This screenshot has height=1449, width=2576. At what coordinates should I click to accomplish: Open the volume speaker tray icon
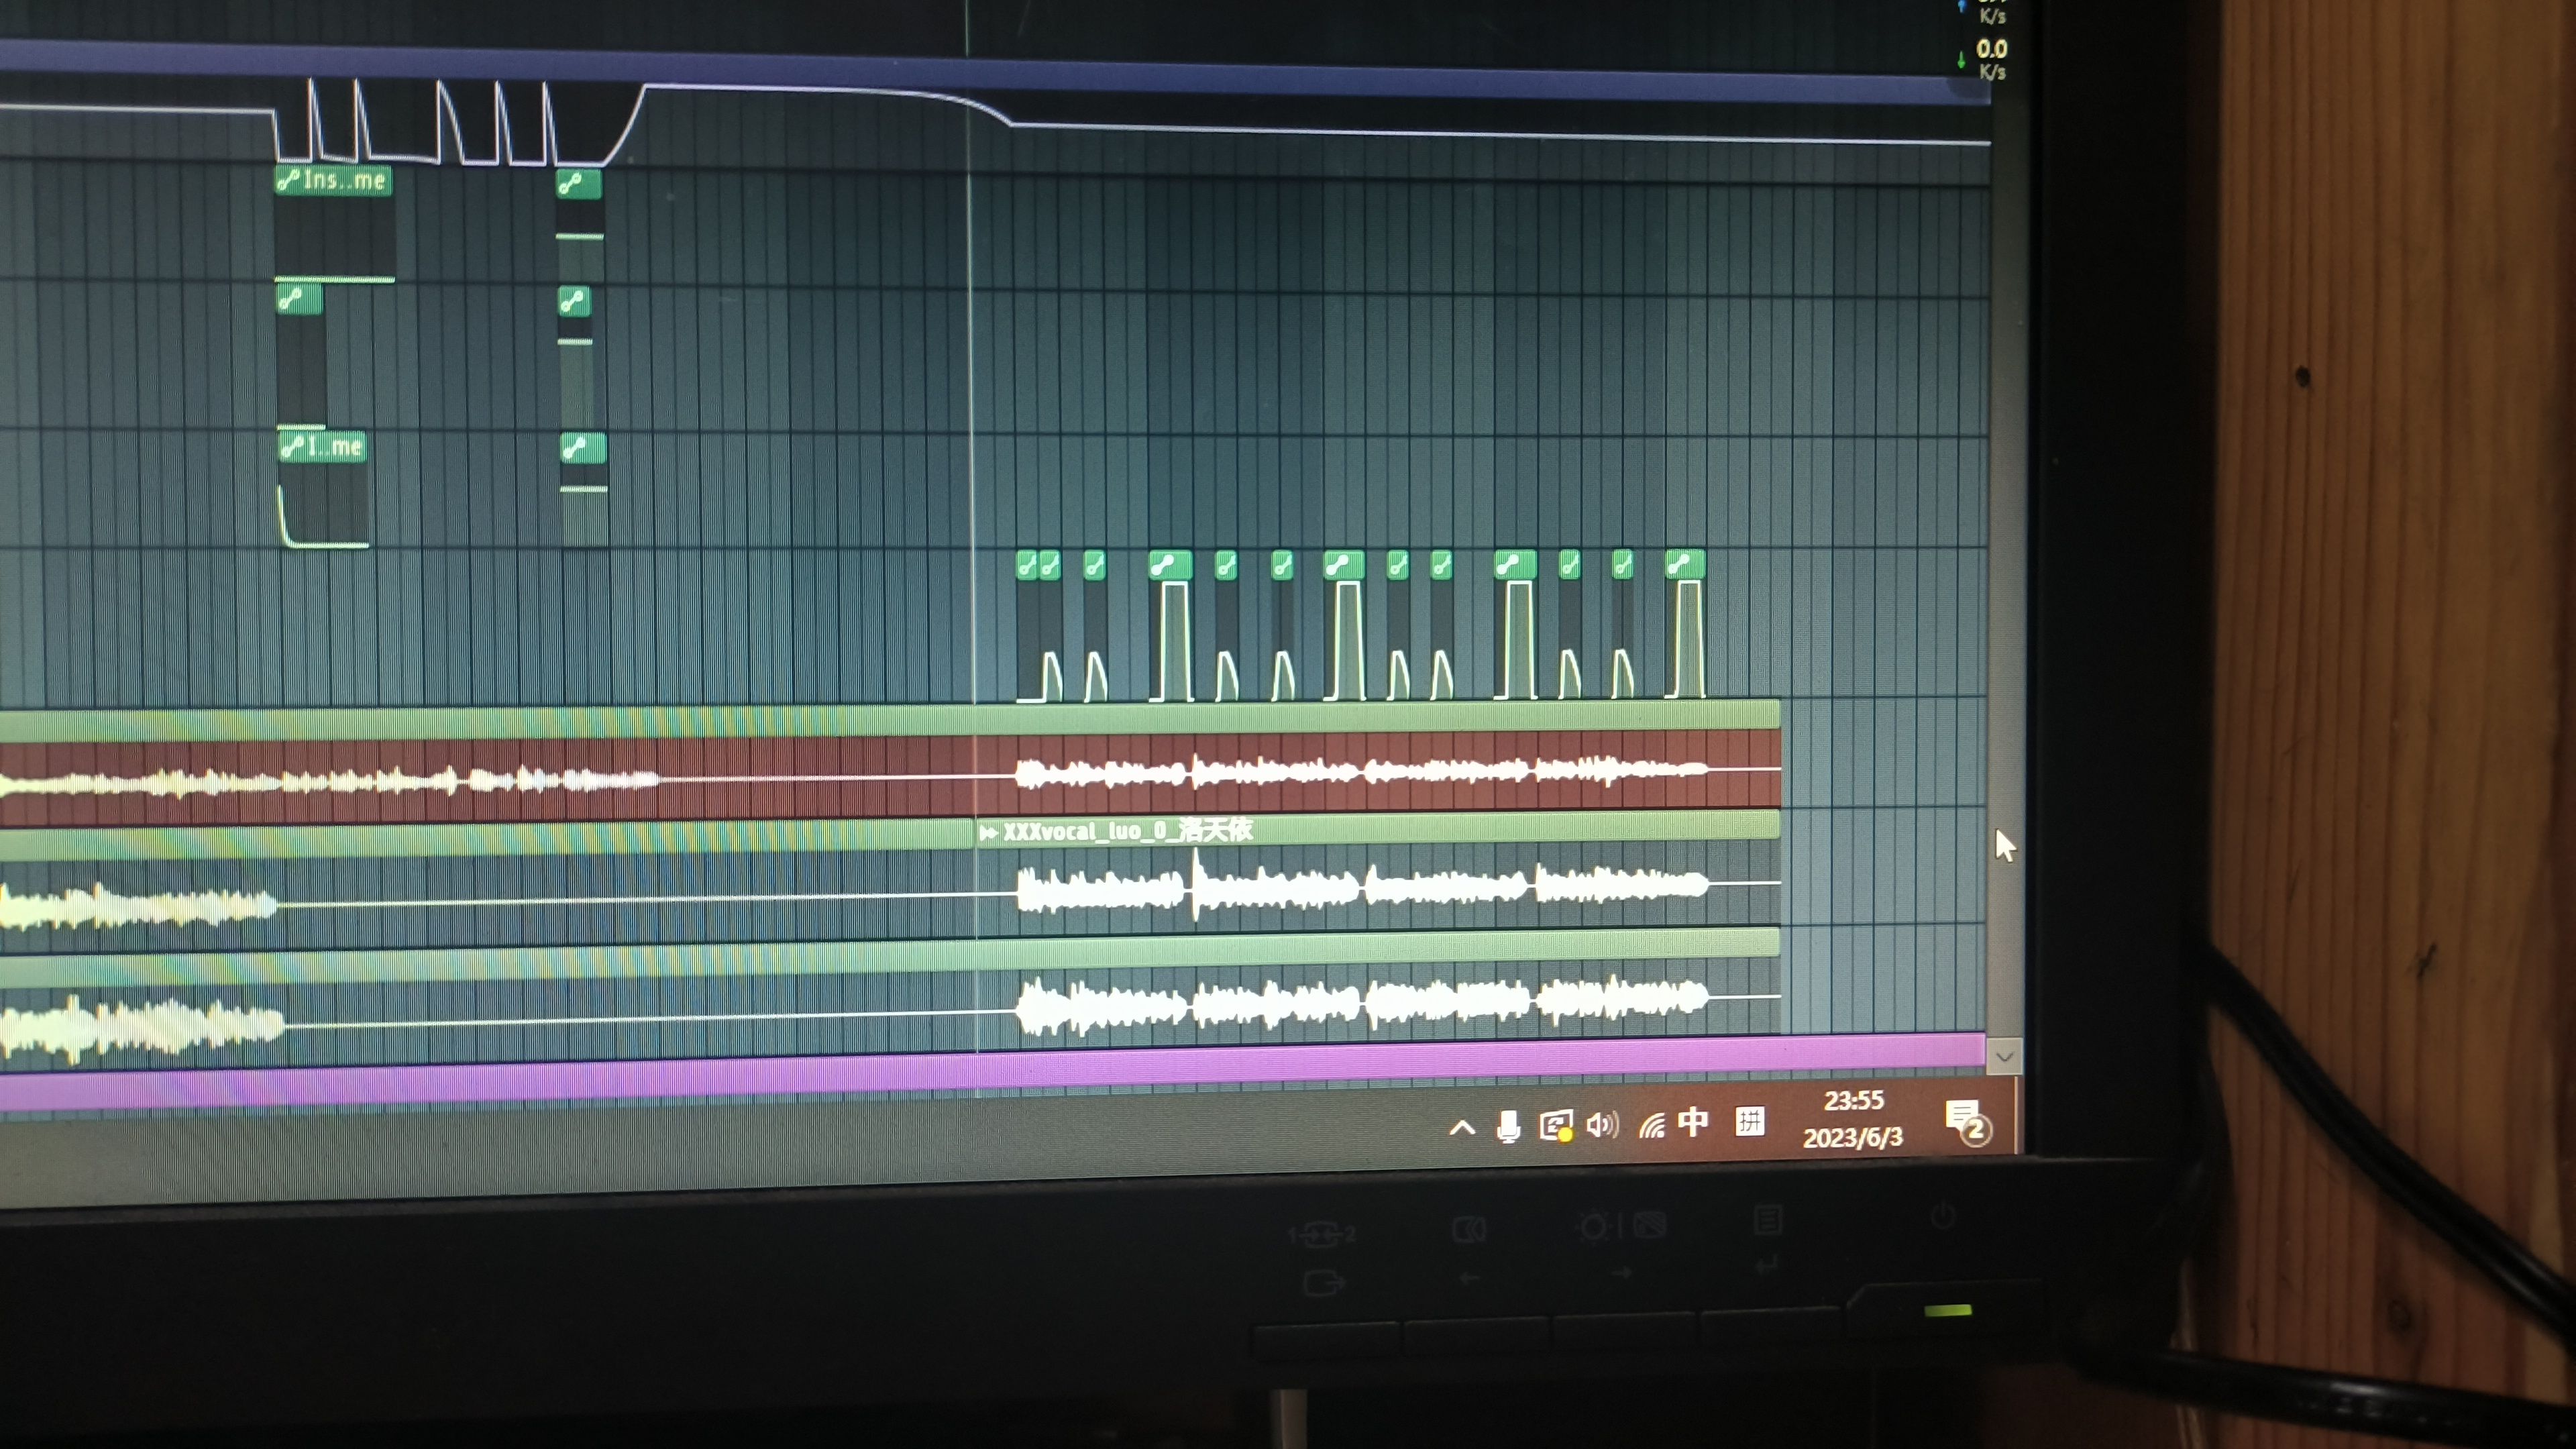pos(1601,1125)
